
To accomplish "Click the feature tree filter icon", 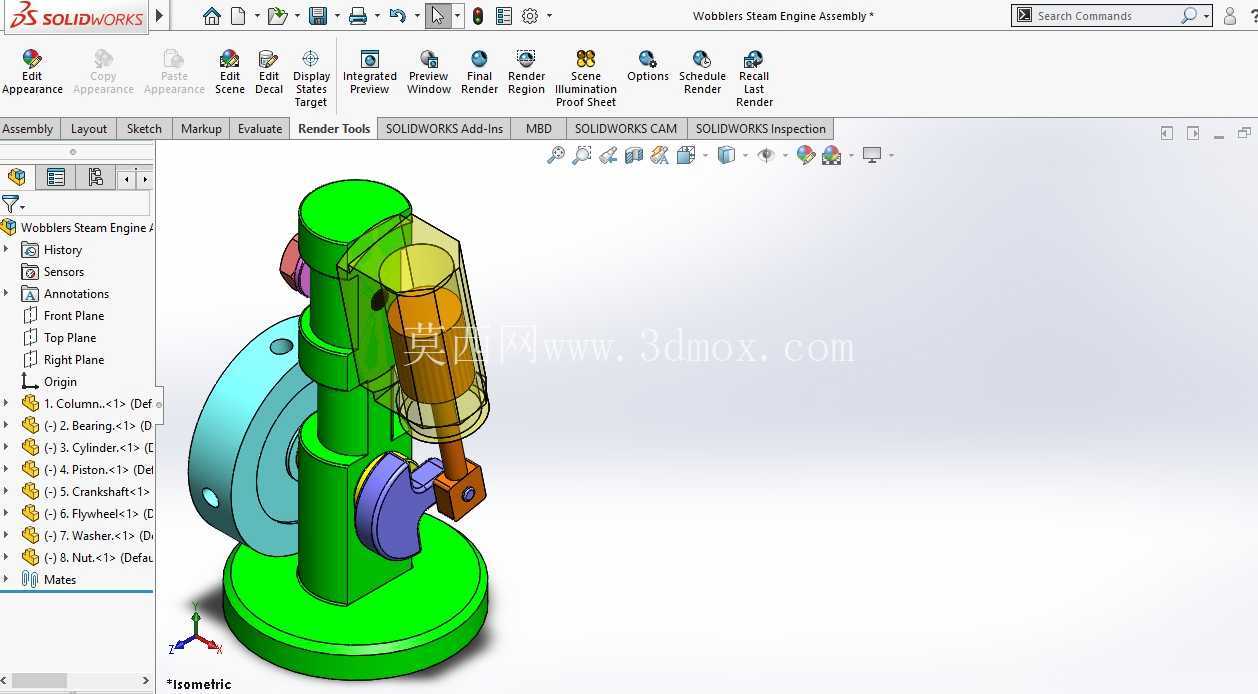I will pyautogui.click(x=10, y=204).
